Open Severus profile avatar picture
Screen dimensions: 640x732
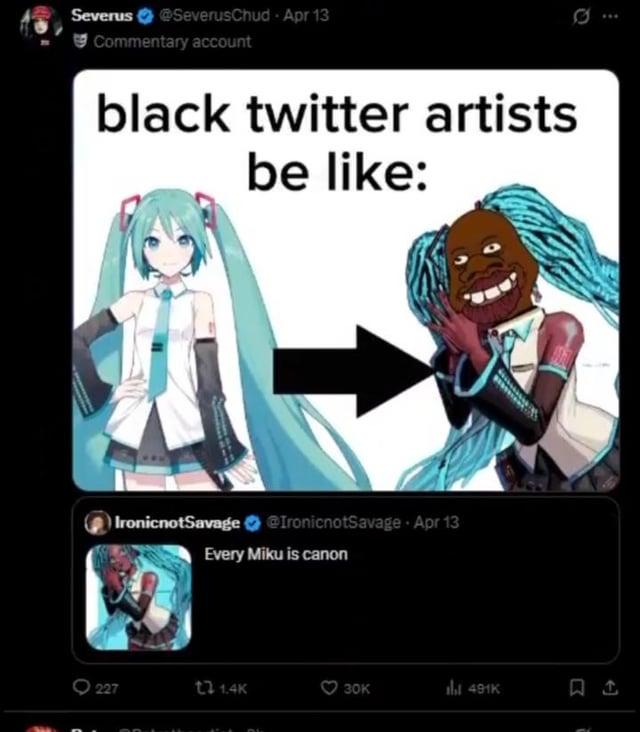pyautogui.click(x=41, y=26)
